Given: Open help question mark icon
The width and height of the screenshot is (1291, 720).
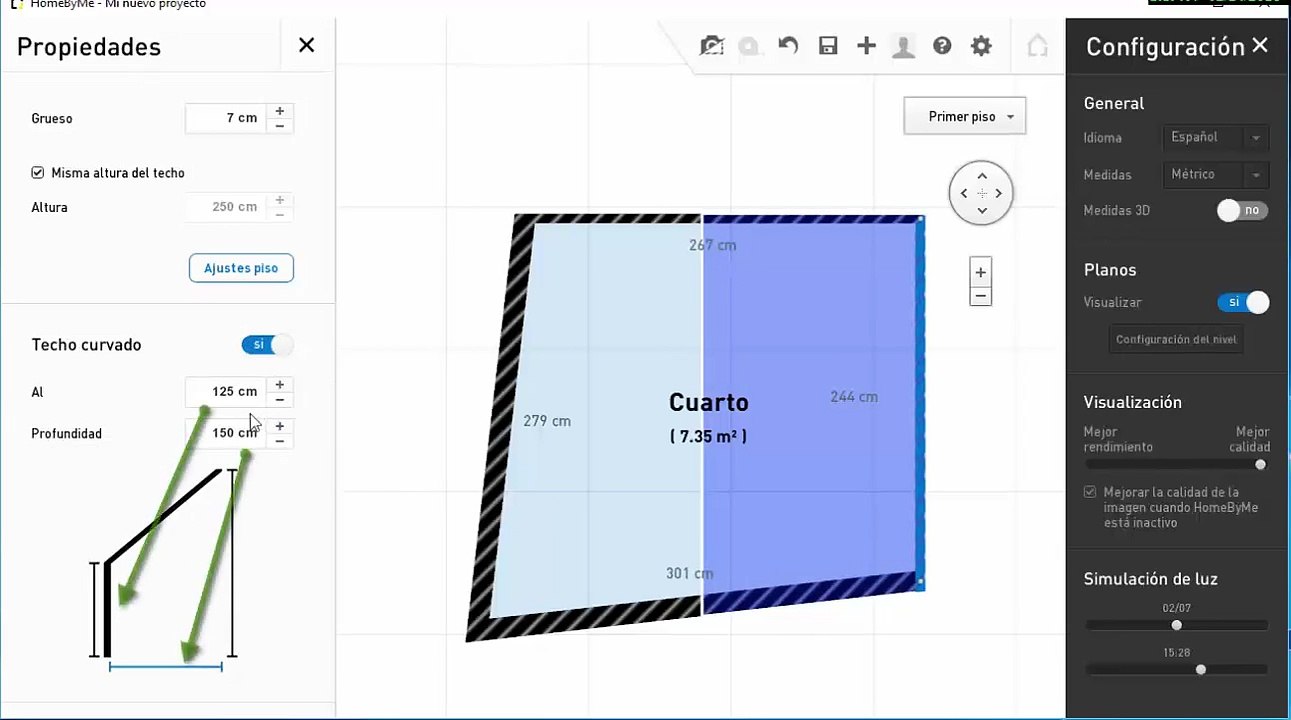Looking at the screenshot, I should pos(942,46).
